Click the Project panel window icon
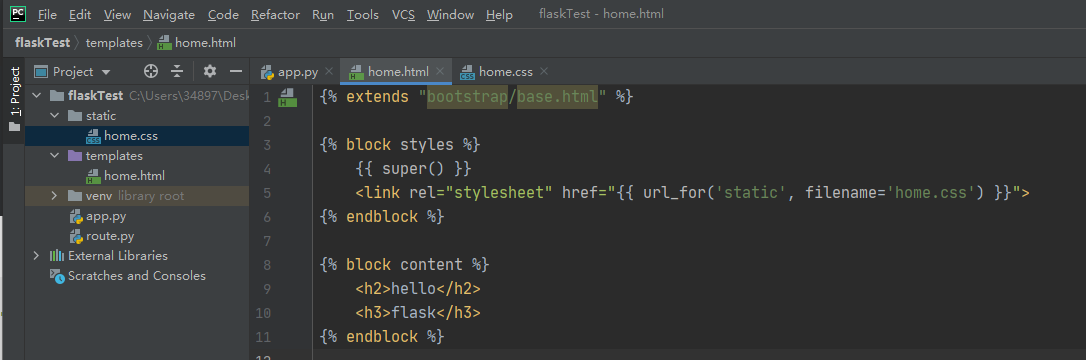This screenshot has height=360, width=1086. pos(41,71)
